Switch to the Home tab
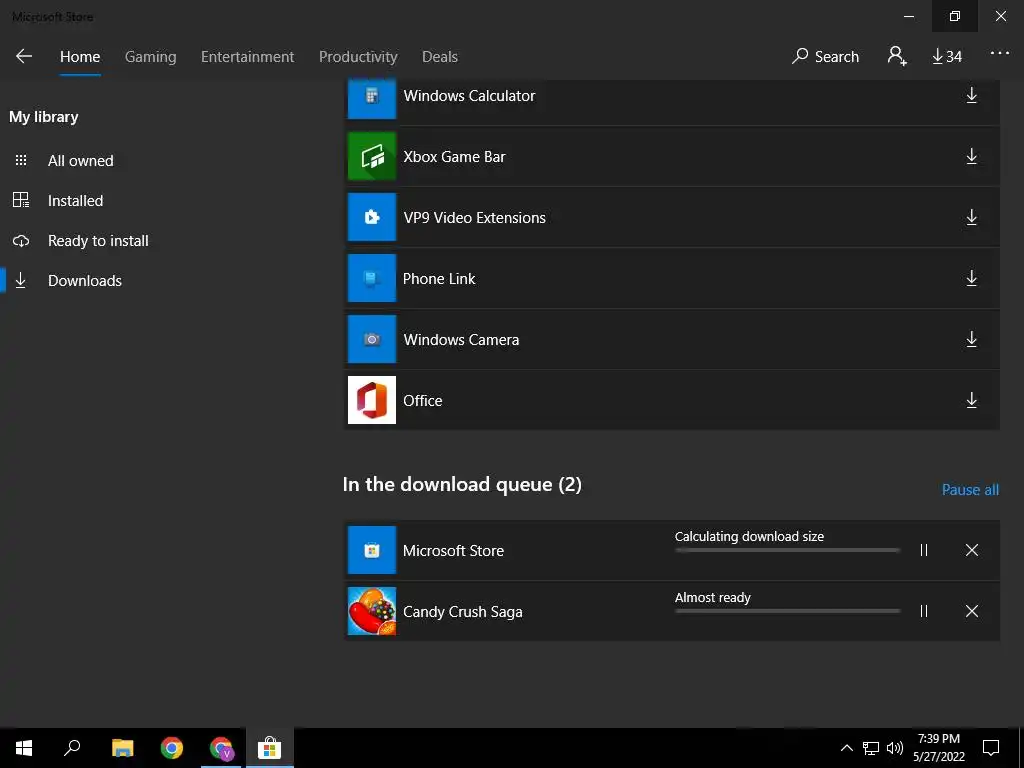The image size is (1024, 768). 80,57
